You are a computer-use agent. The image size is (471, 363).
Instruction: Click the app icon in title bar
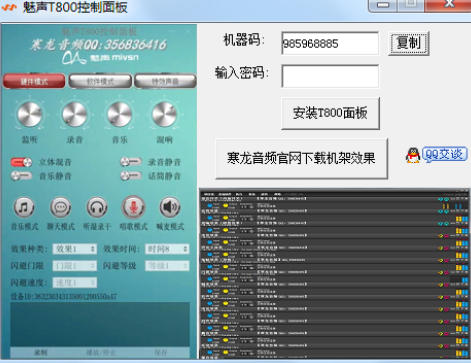(9, 7)
